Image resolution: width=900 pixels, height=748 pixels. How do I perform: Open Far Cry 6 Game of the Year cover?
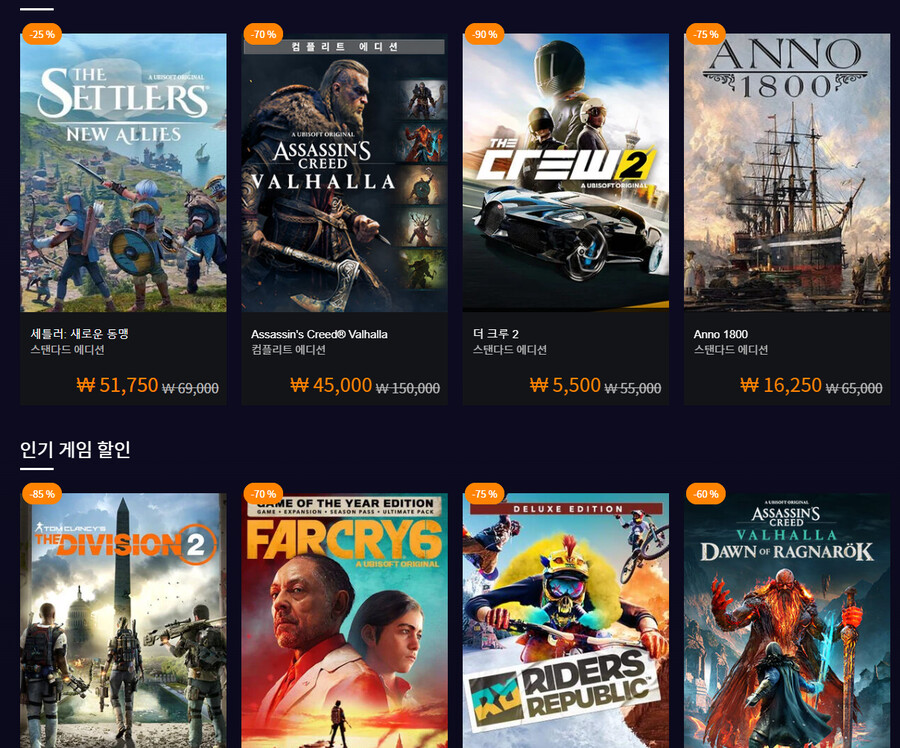(x=344, y=621)
